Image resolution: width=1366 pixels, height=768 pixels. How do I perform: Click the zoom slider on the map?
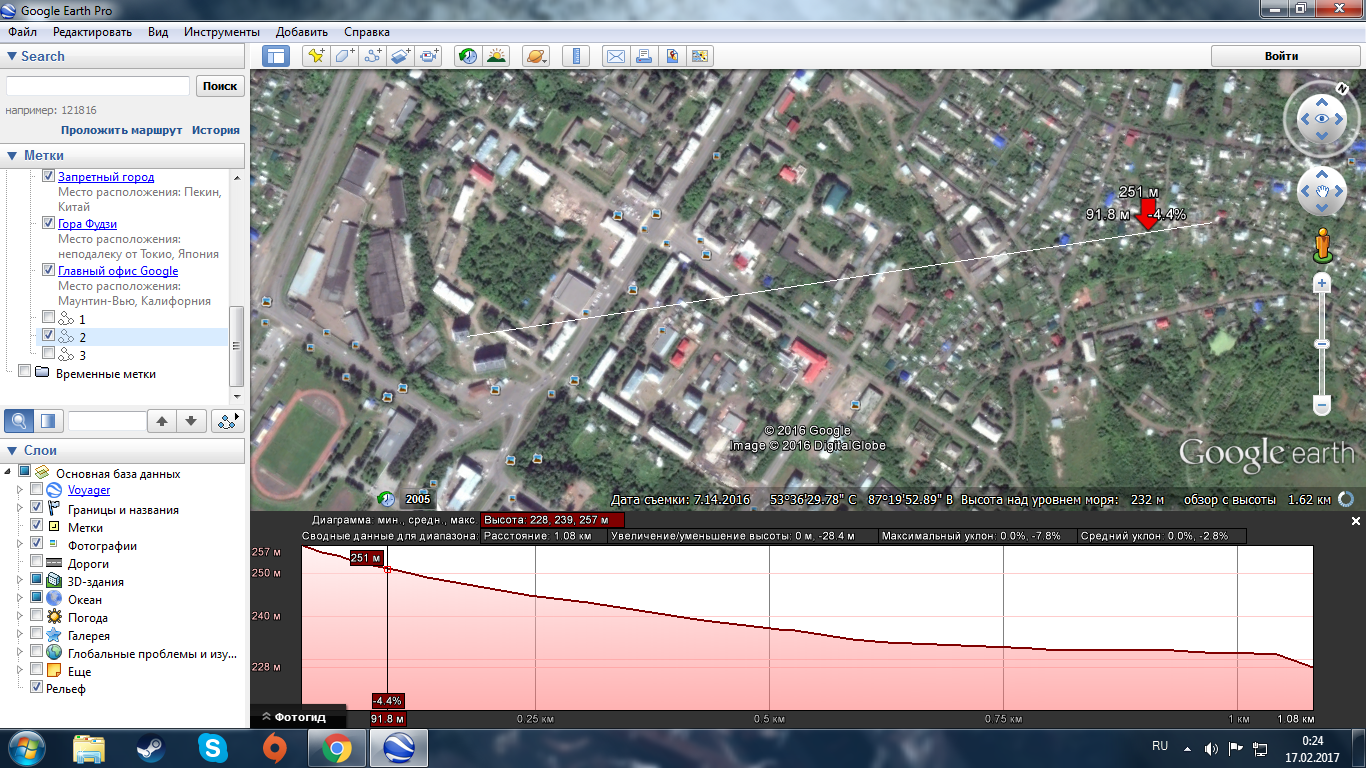1321,344
